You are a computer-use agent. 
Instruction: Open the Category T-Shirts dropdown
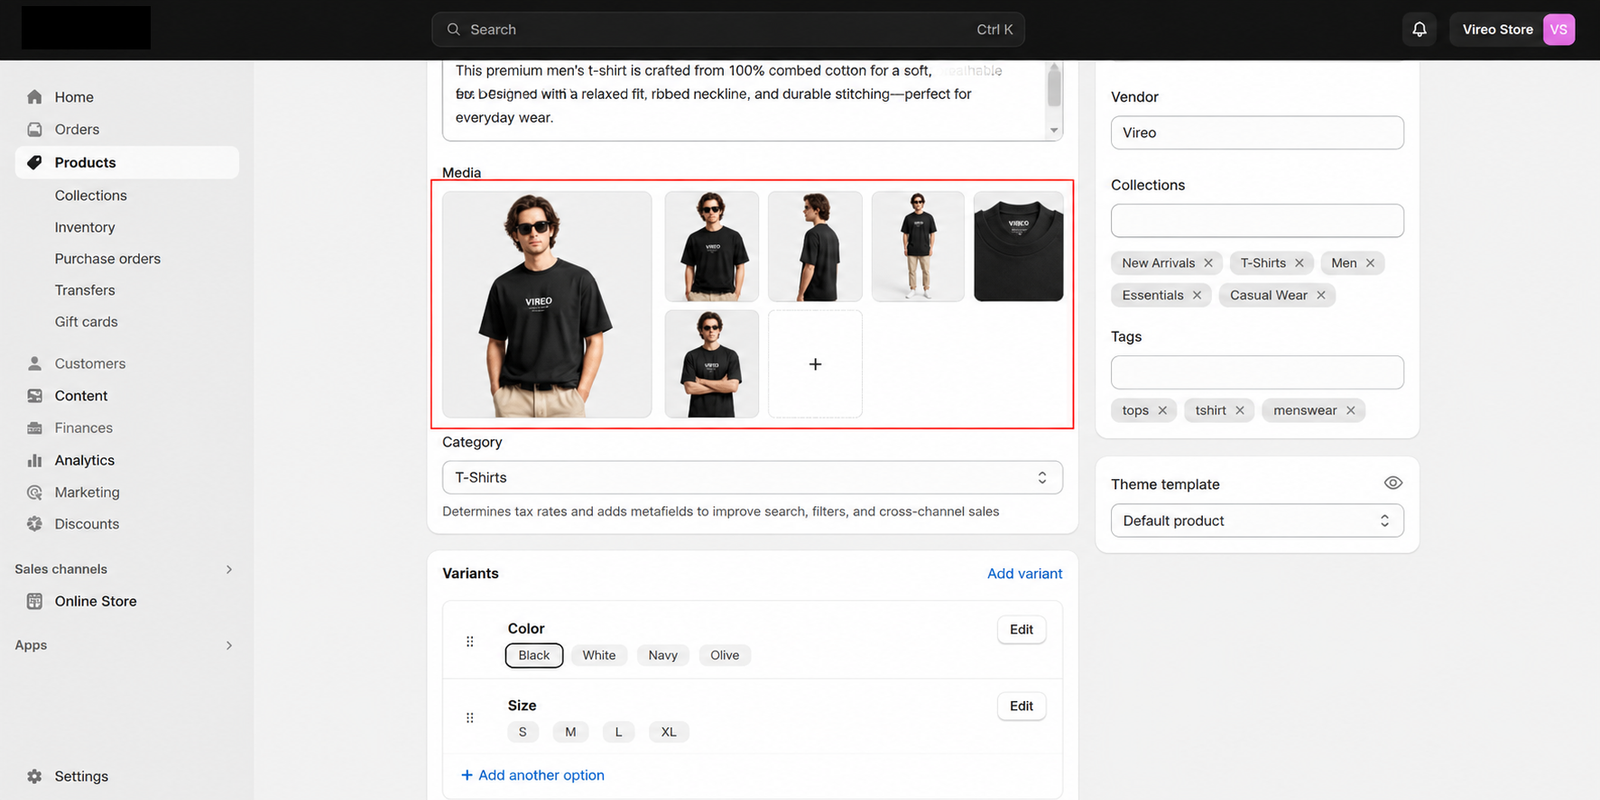[752, 477]
